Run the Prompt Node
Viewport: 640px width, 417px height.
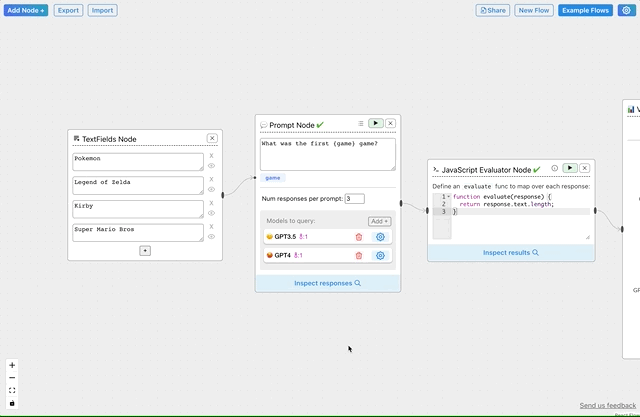coord(376,123)
